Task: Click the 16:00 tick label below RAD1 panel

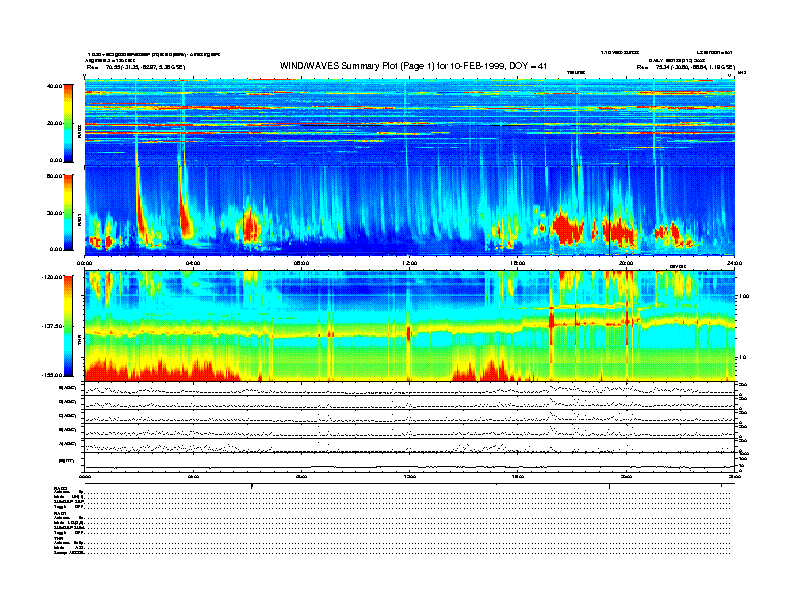Action: 518,263
